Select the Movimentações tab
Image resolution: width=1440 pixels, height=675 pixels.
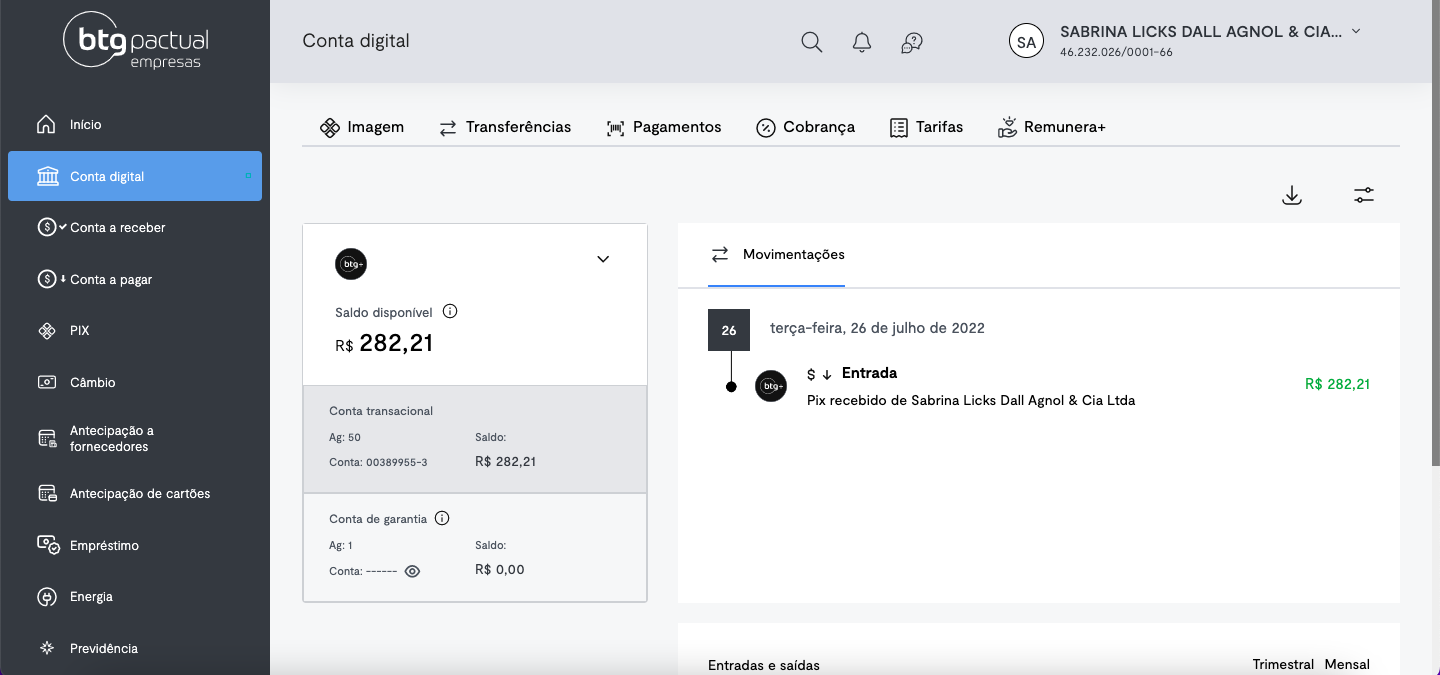click(777, 255)
